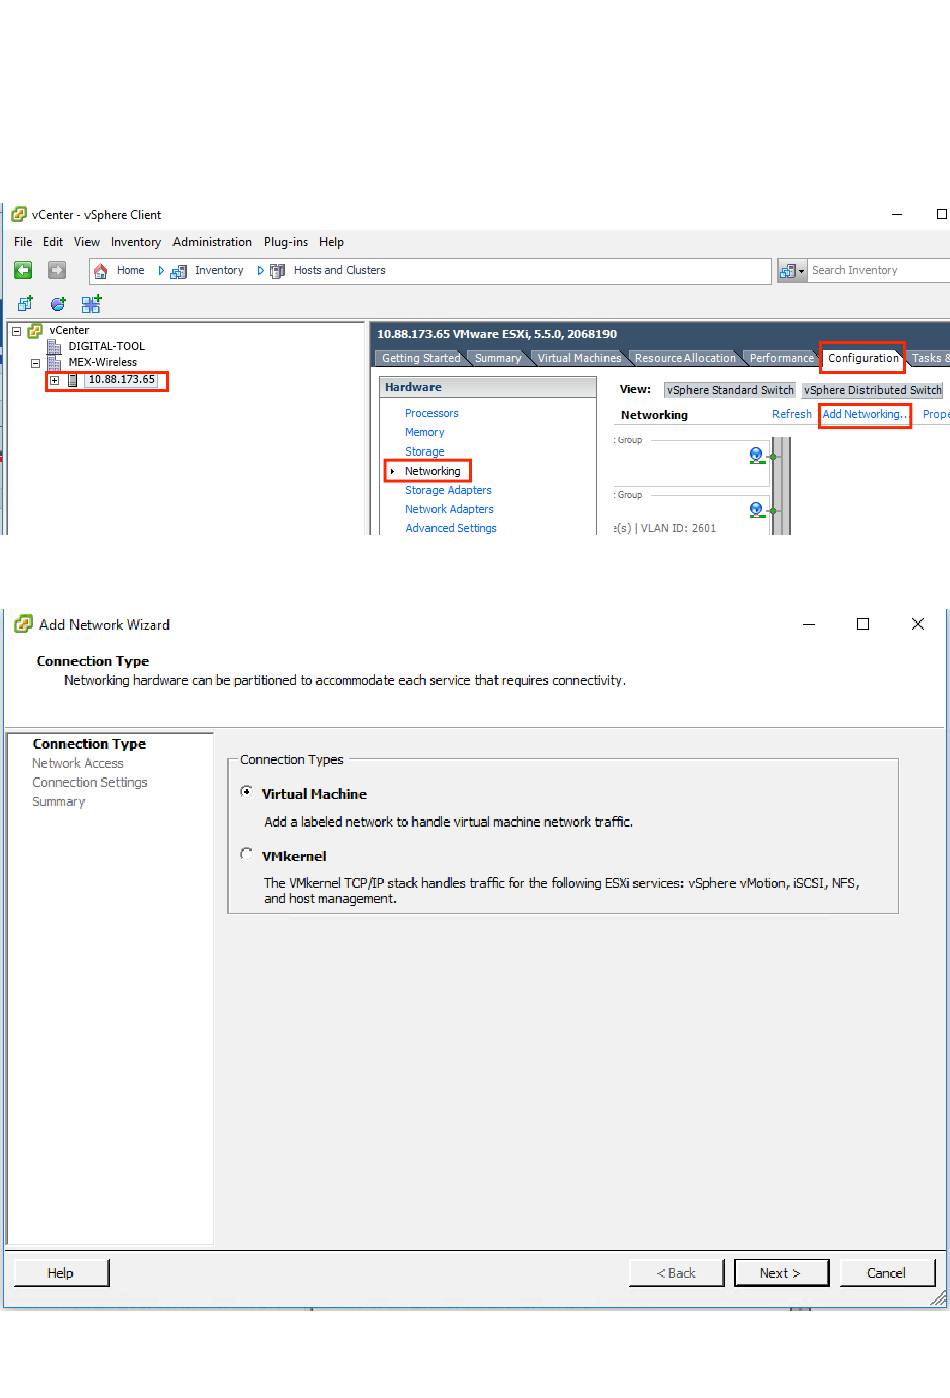950x1398 pixels.
Task: Click the Inventory icon in the breadcrumb
Action: tap(178, 271)
